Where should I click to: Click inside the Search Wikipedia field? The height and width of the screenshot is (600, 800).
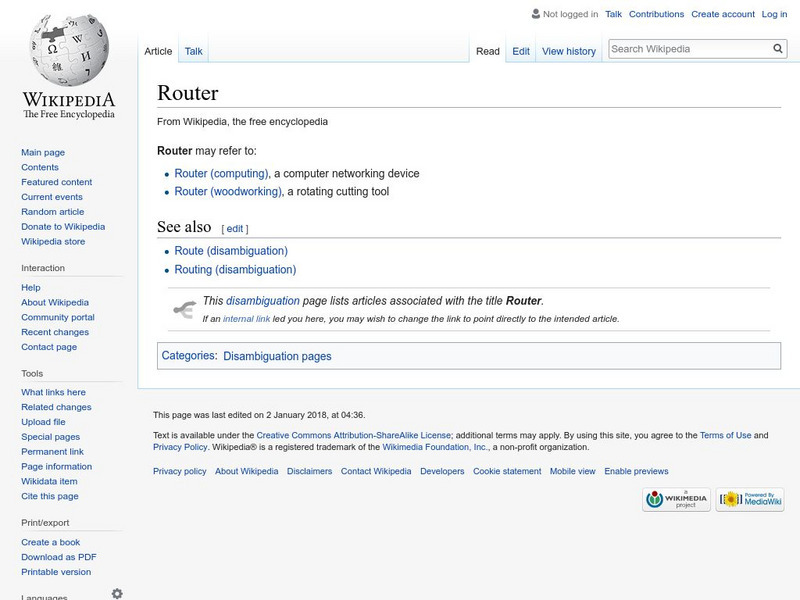point(688,48)
